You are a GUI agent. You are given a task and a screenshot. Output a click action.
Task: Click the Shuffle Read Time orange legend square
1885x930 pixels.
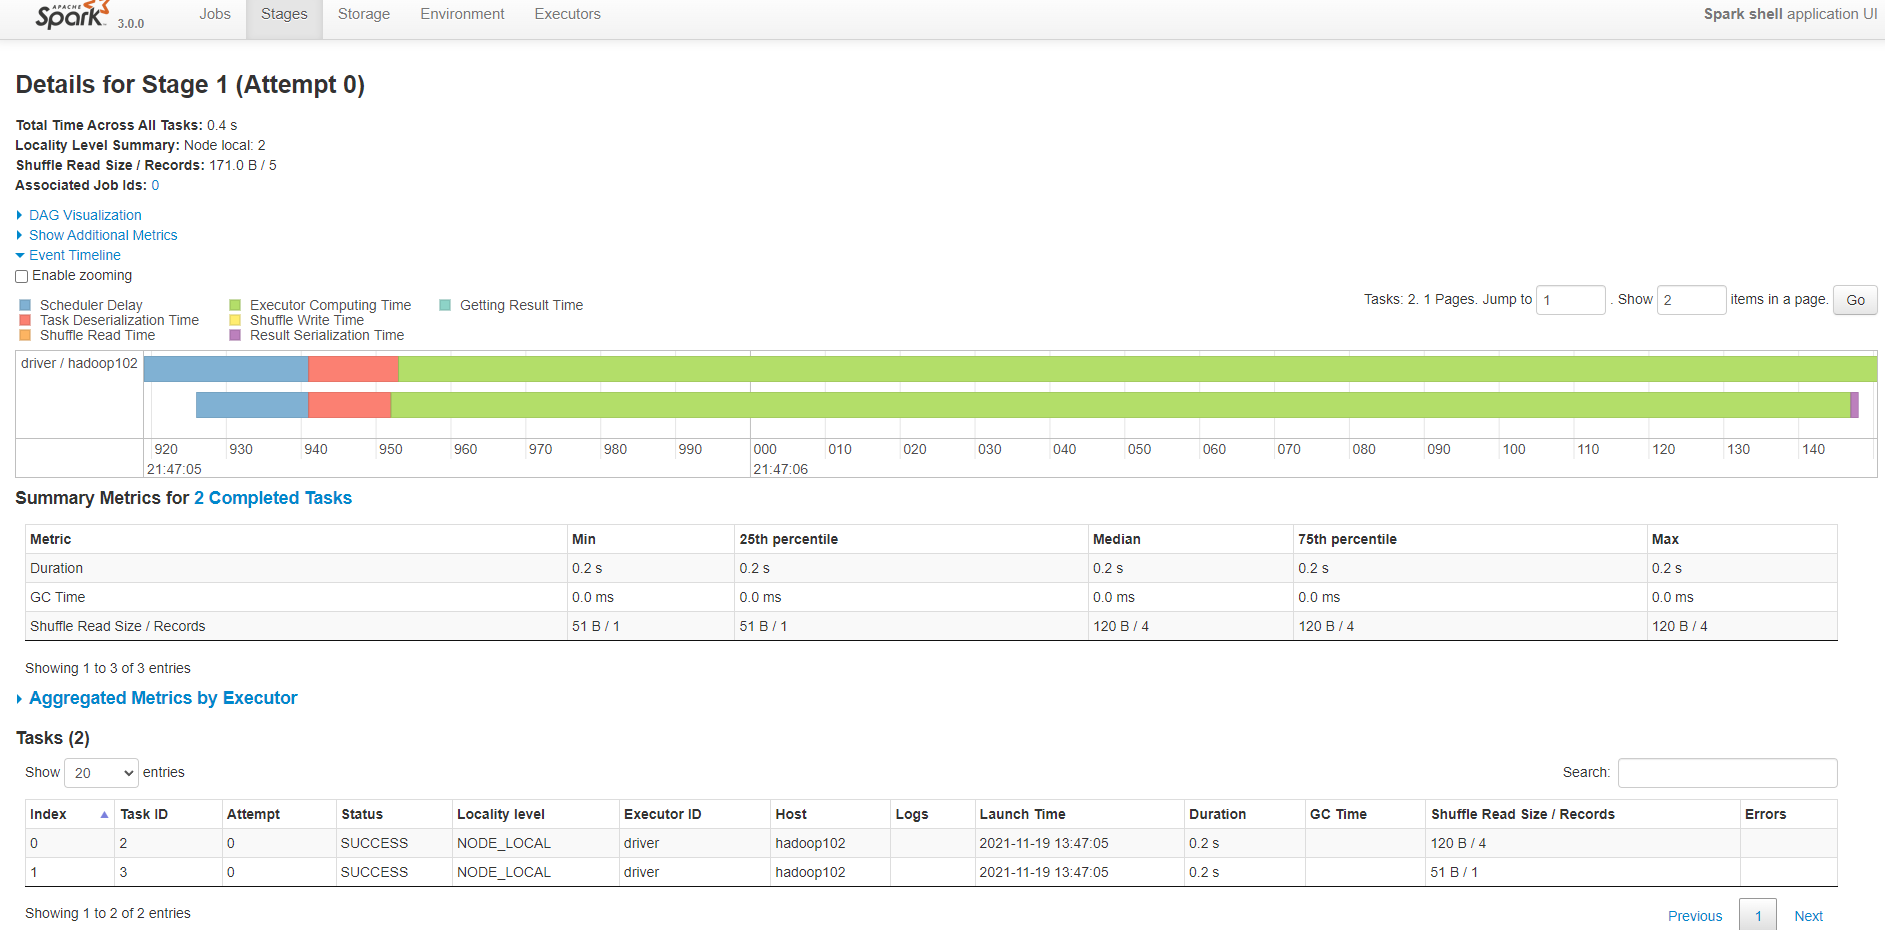(25, 335)
